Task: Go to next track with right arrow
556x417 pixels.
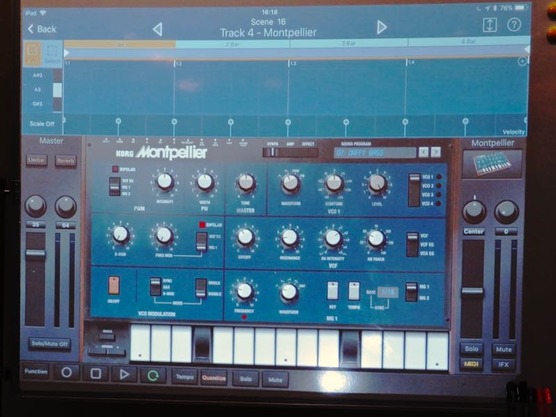Action: coord(381,27)
